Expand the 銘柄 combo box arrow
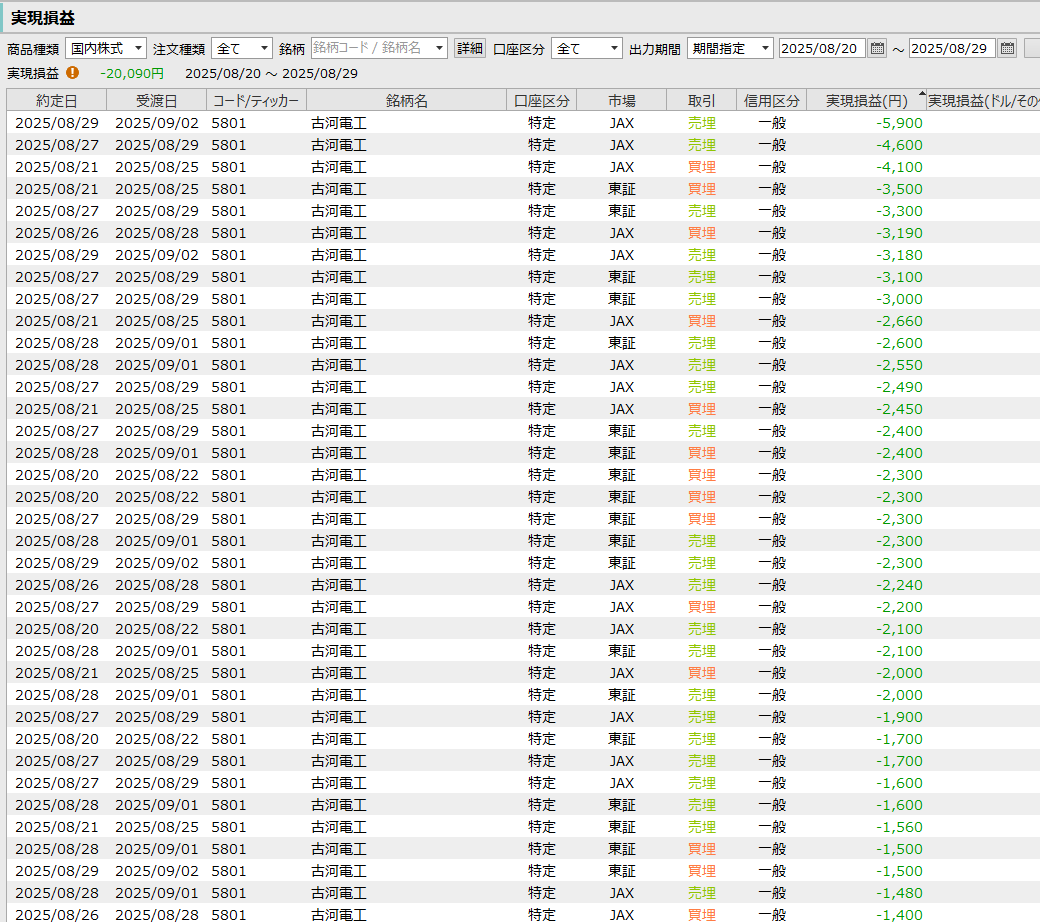The width and height of the screenshot is (1040, 922). 439,48
